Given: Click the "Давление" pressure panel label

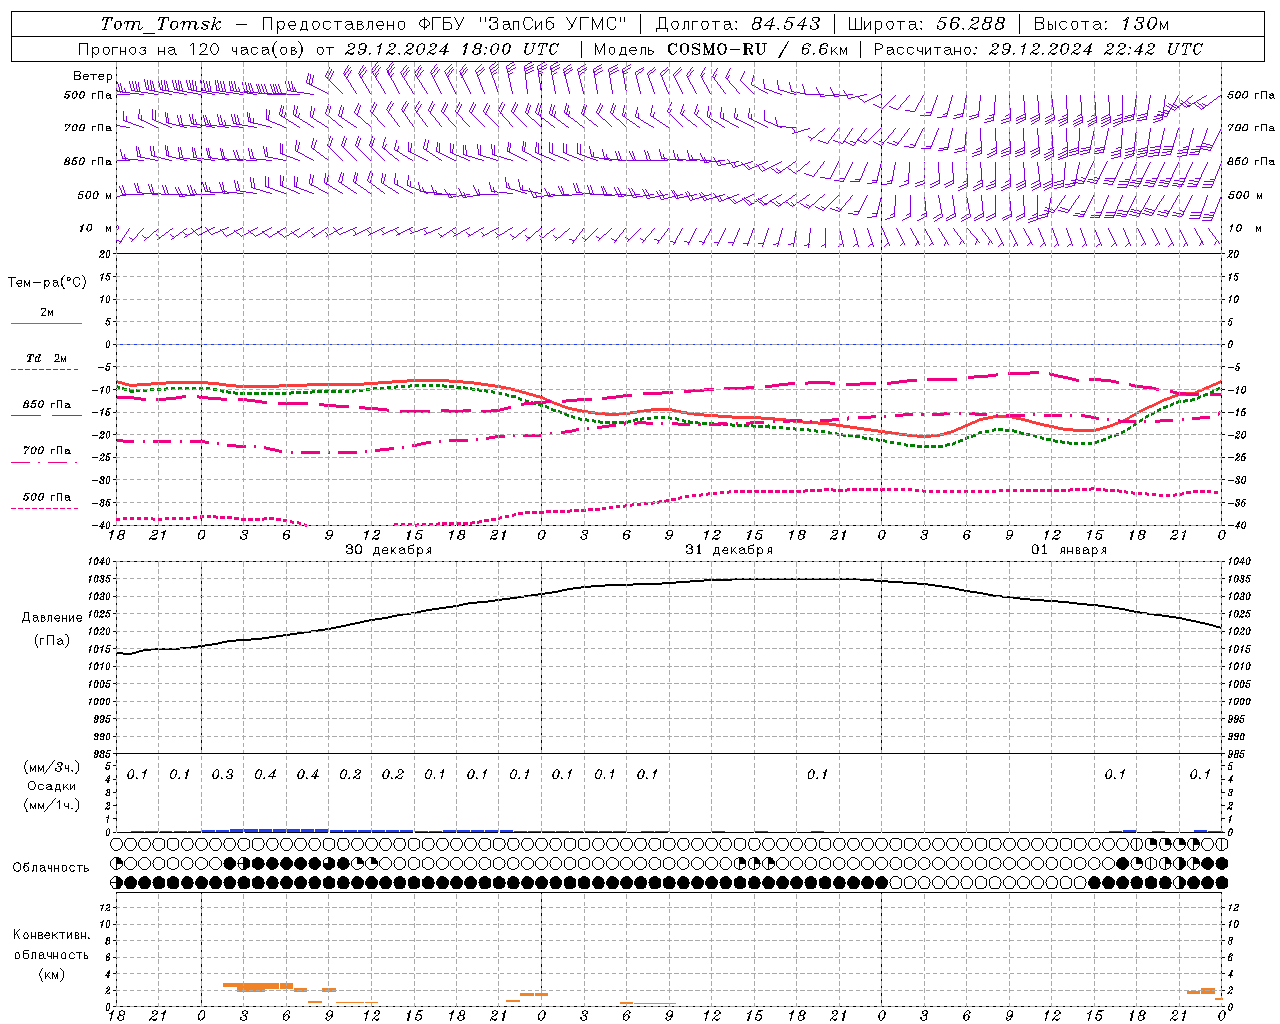Looking at the screenshot, I should point(52,618).
